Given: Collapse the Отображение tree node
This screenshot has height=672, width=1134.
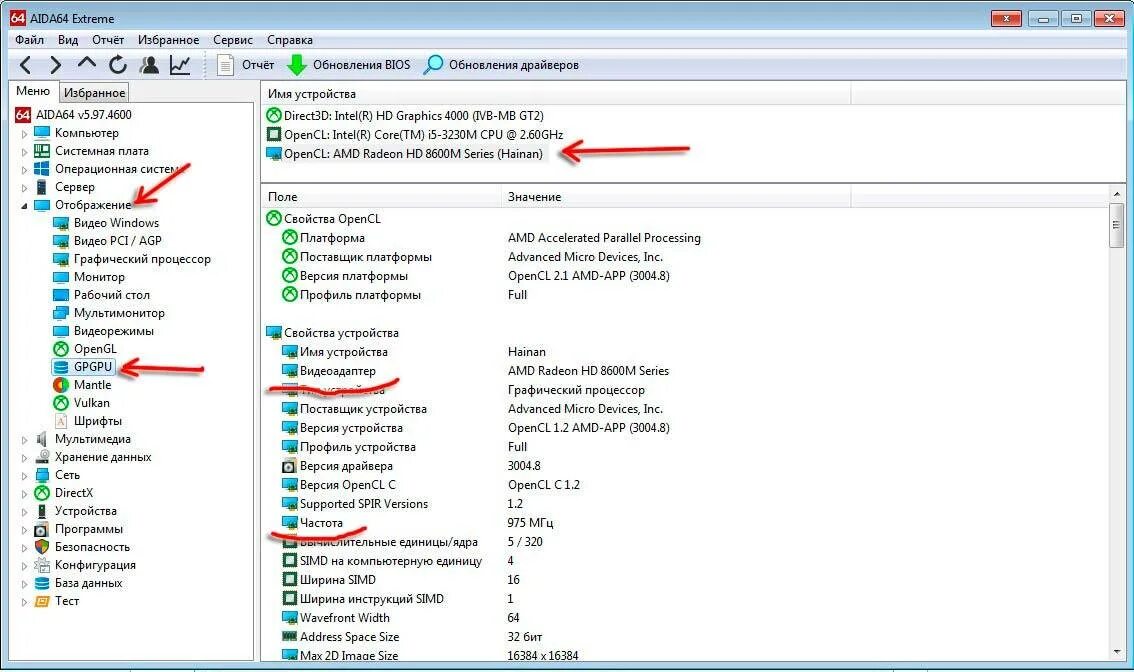Looking at the screenshot, I should 24,205.
